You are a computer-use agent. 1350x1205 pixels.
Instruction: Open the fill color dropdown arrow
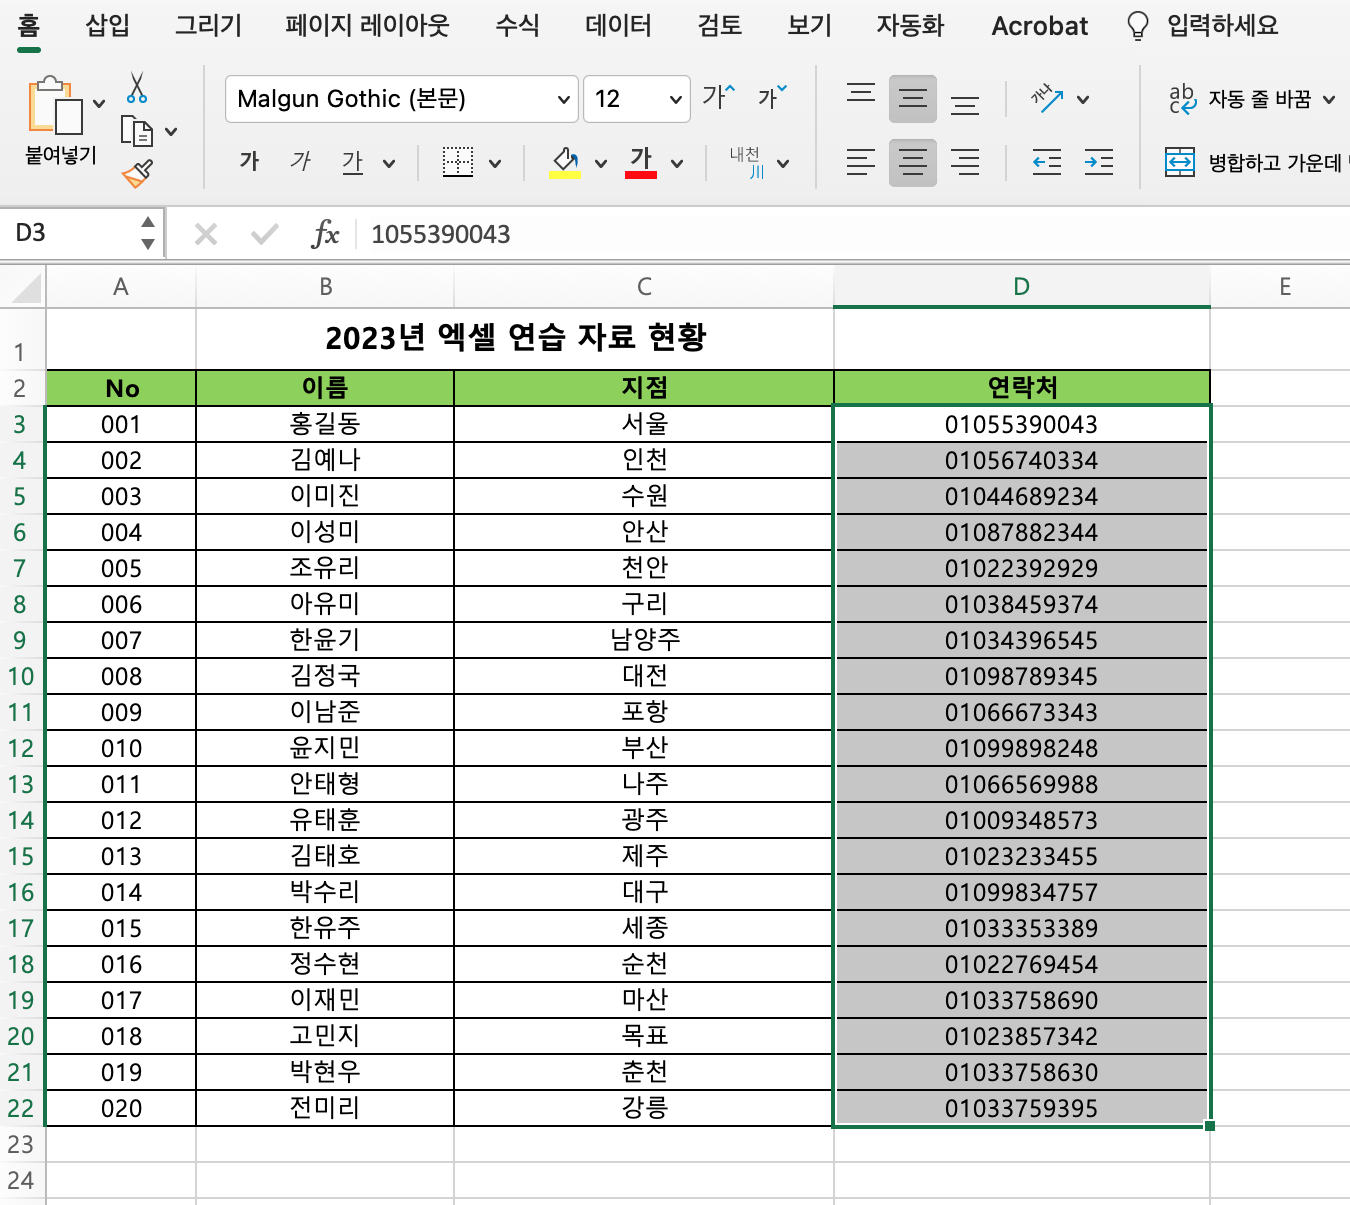601,163
